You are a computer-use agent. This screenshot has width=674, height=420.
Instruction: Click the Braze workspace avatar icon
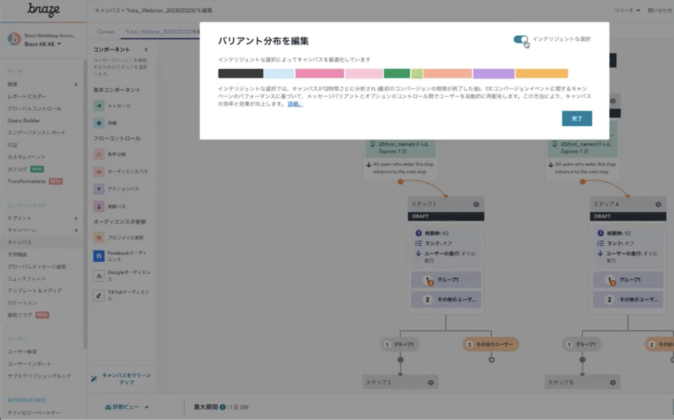14,40
